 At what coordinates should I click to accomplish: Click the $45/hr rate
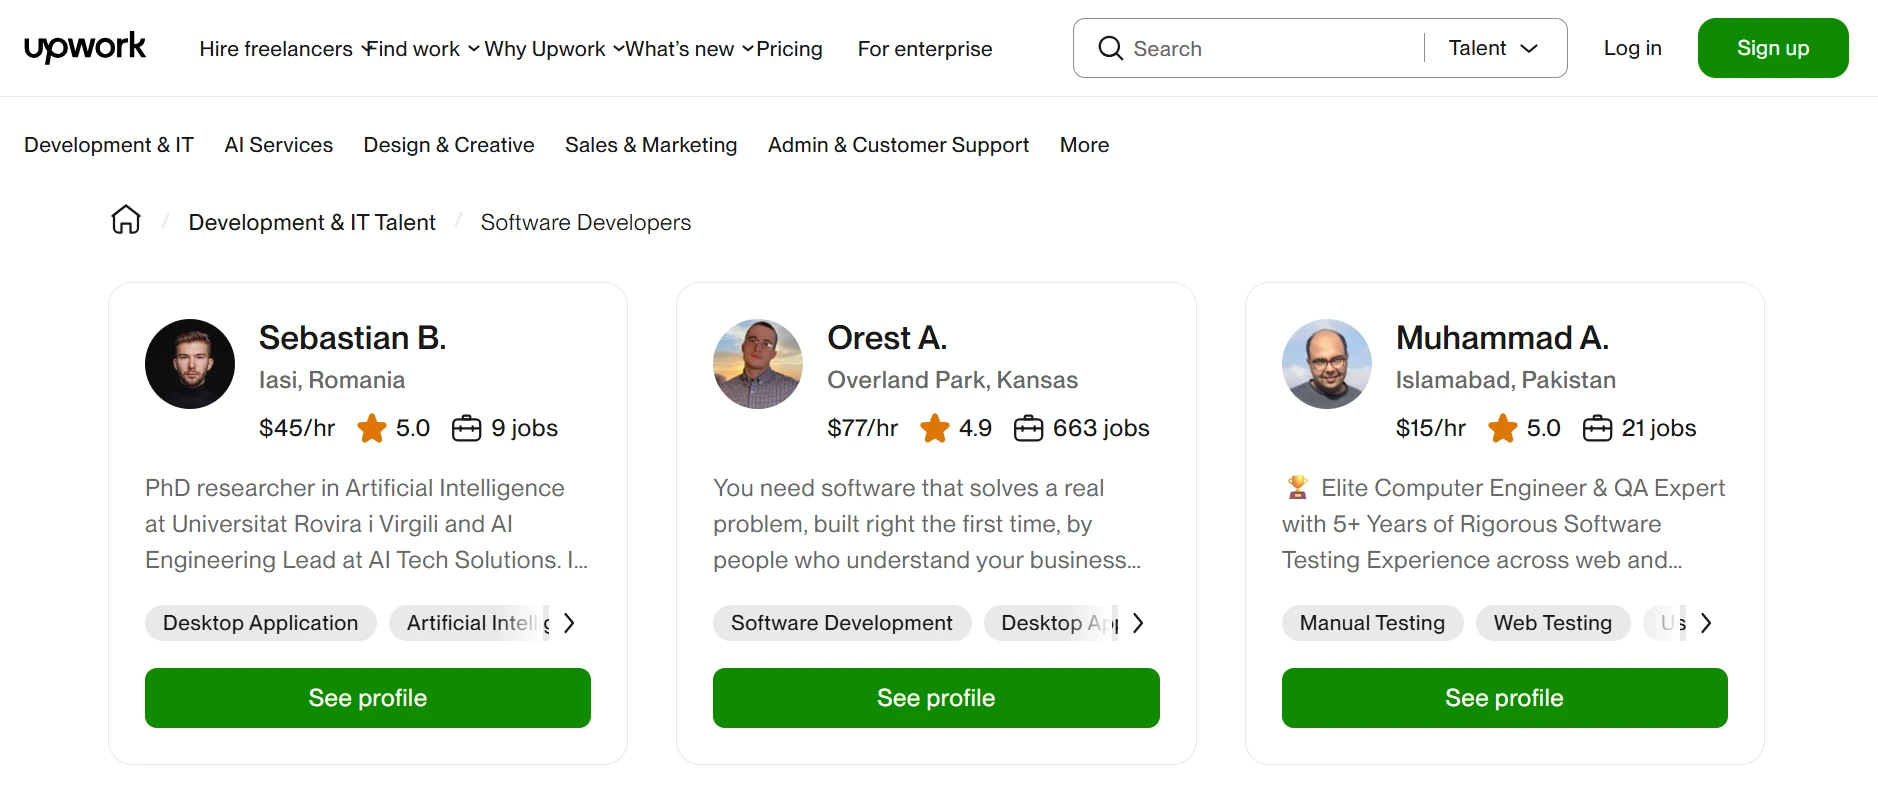(297, 428)
